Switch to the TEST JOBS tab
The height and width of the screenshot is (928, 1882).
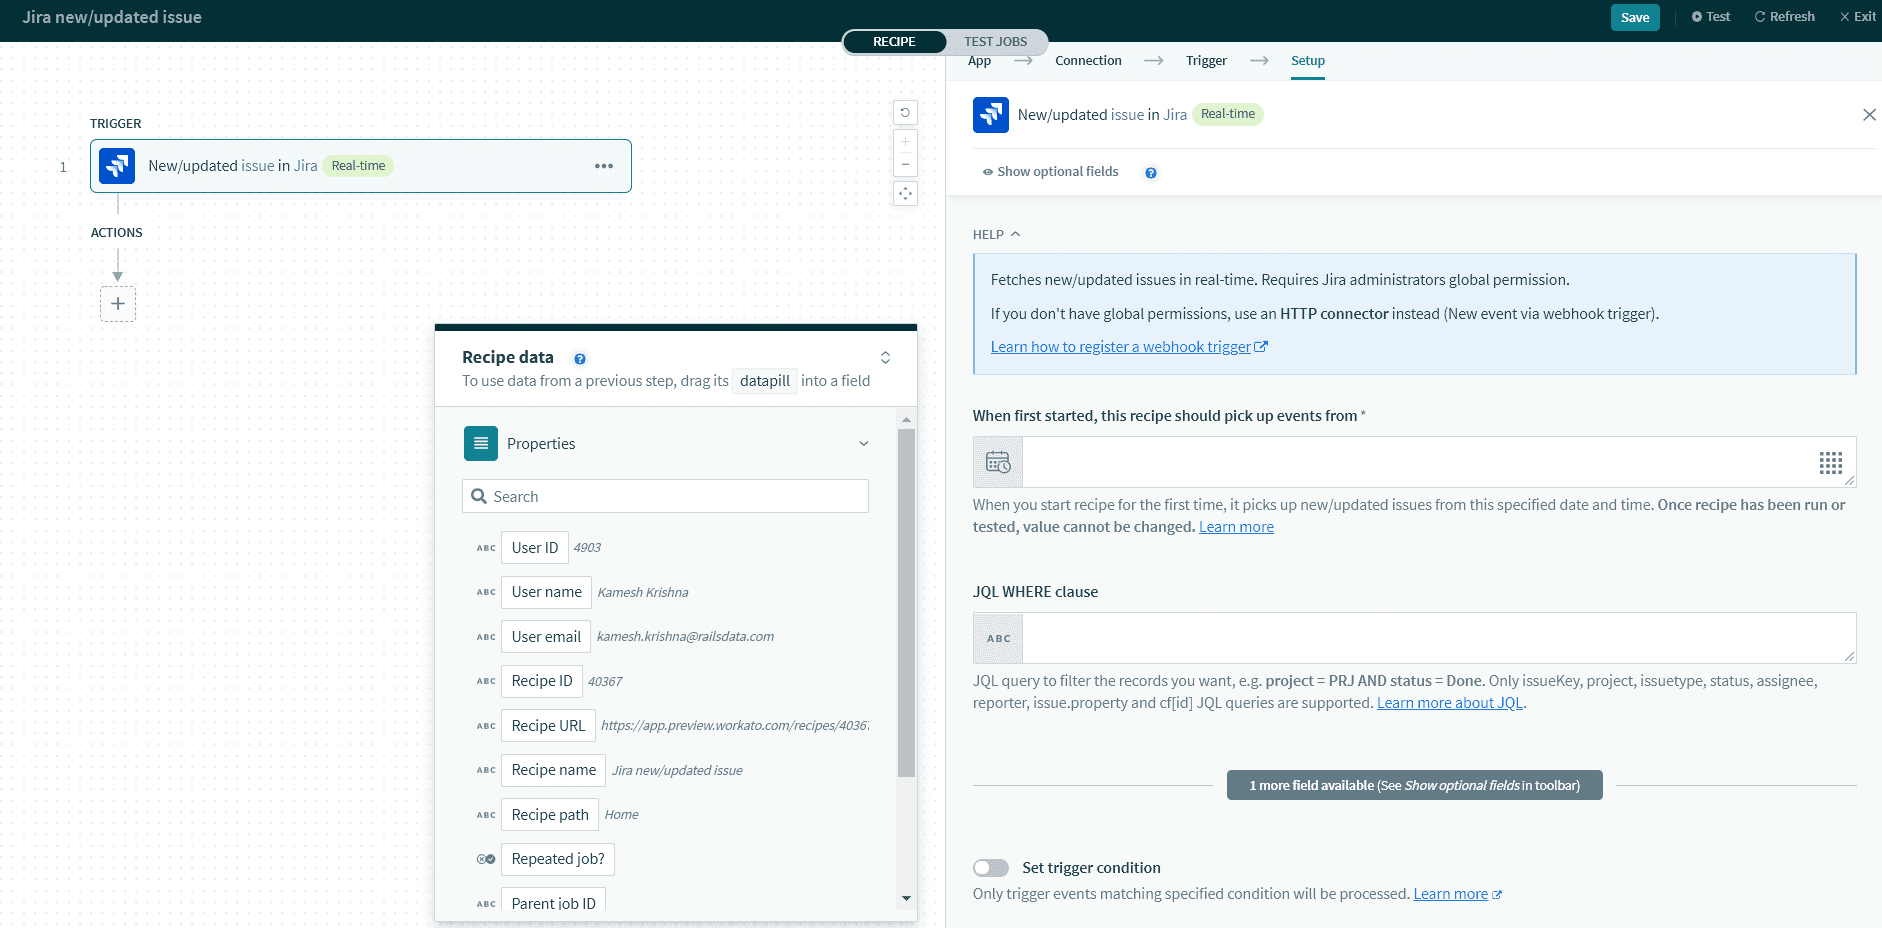(995, 42)
